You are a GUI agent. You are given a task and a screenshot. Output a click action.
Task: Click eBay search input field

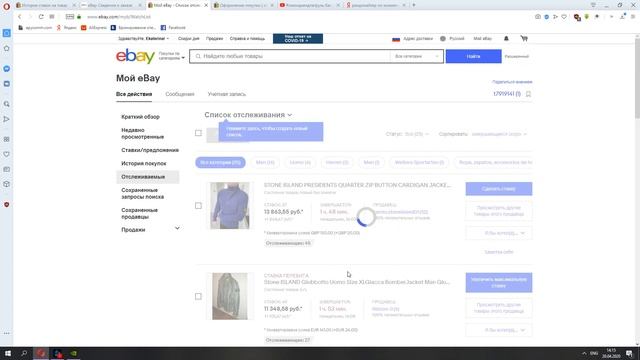(290, 56)
